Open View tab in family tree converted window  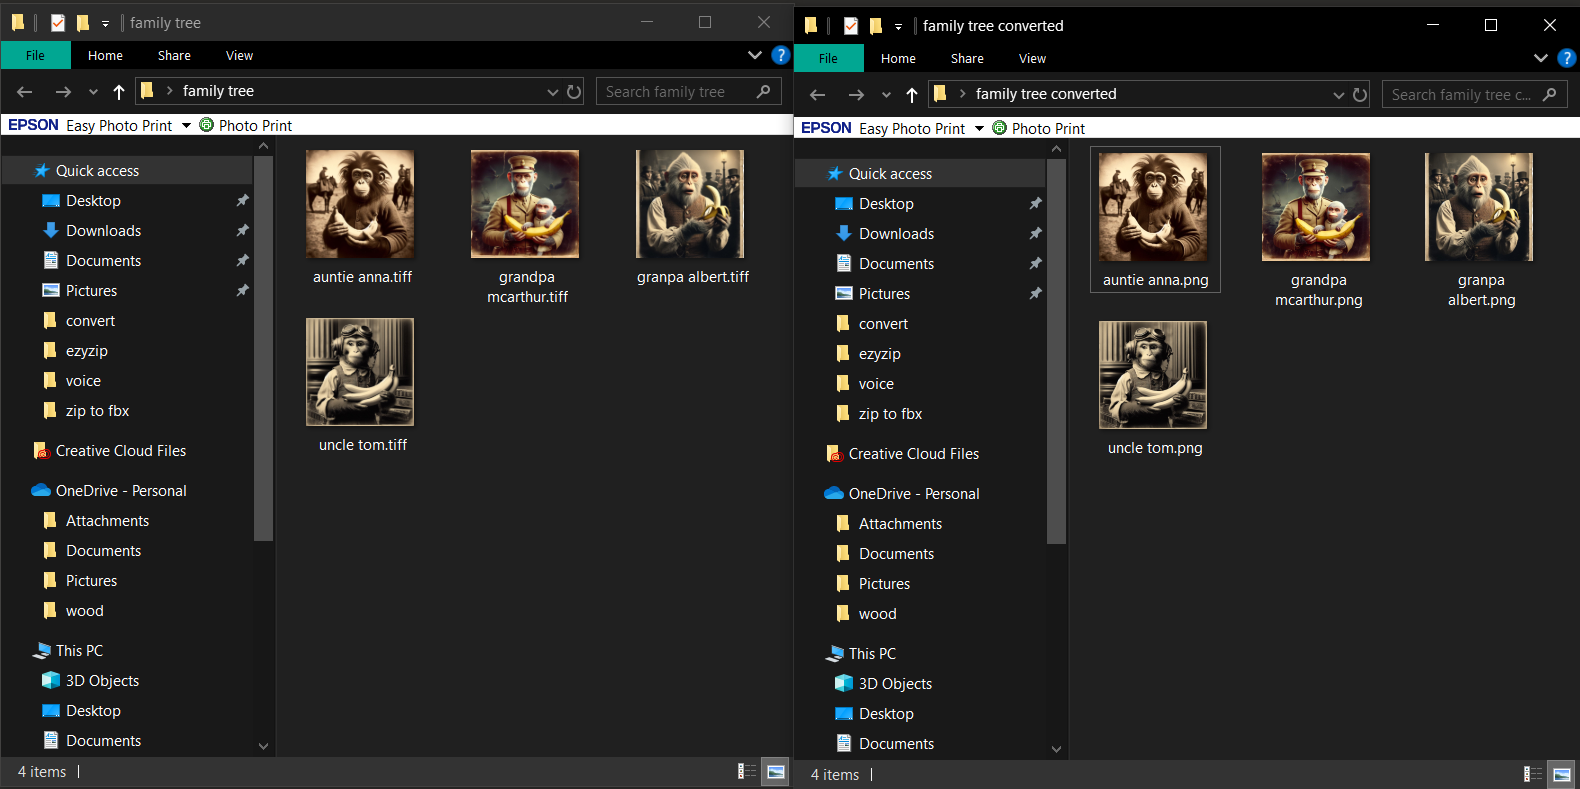[x=1032, y=58]
